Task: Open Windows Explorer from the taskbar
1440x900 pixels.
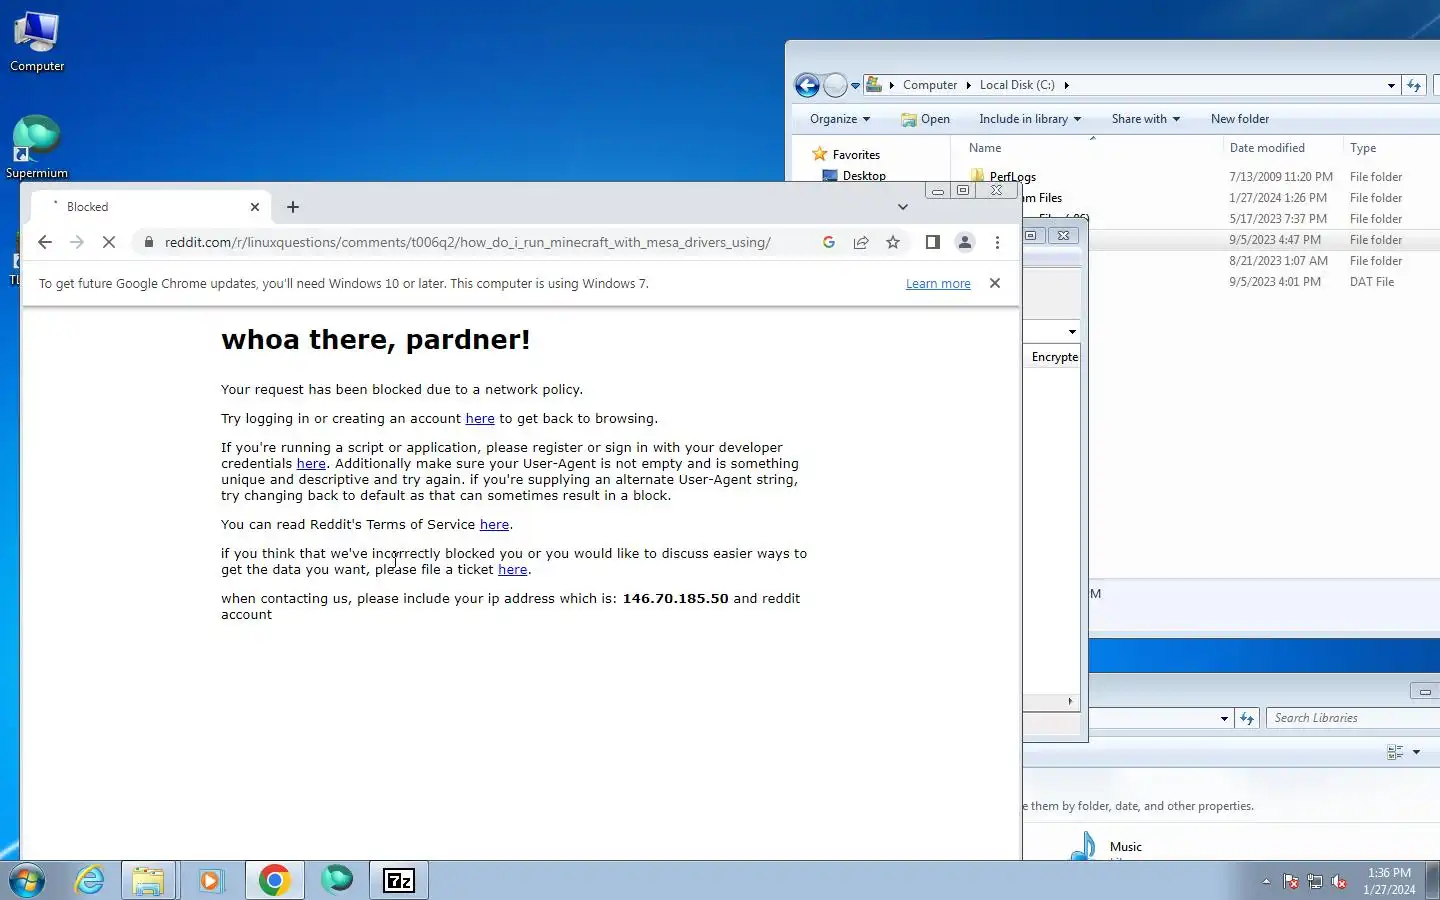Action: coord(148,880)
